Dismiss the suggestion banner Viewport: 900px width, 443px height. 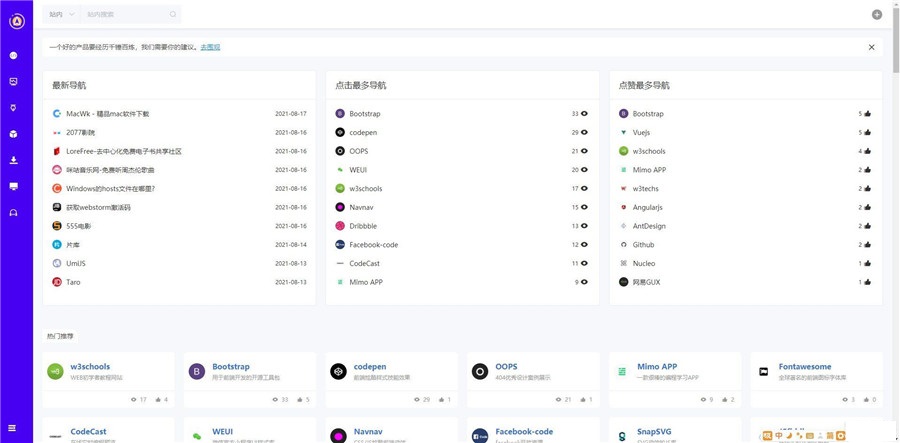click(x=871, y=47)
